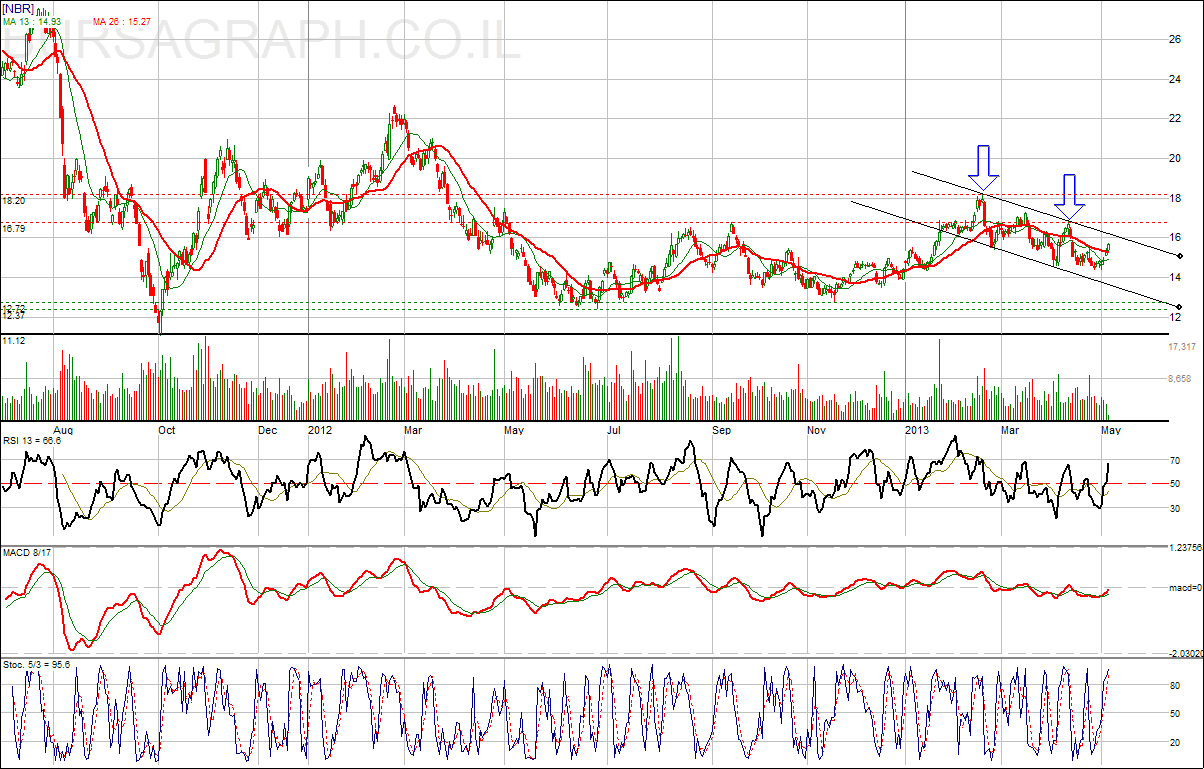Click the 2013 year axis label

pos(918,430)
